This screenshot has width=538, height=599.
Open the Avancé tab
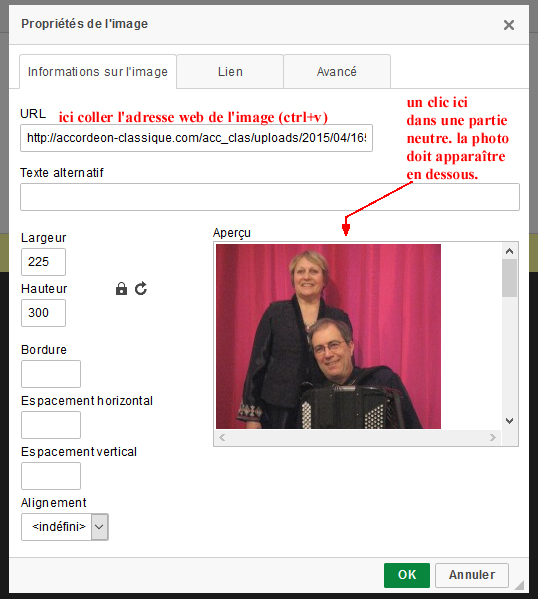pos(337,72)
